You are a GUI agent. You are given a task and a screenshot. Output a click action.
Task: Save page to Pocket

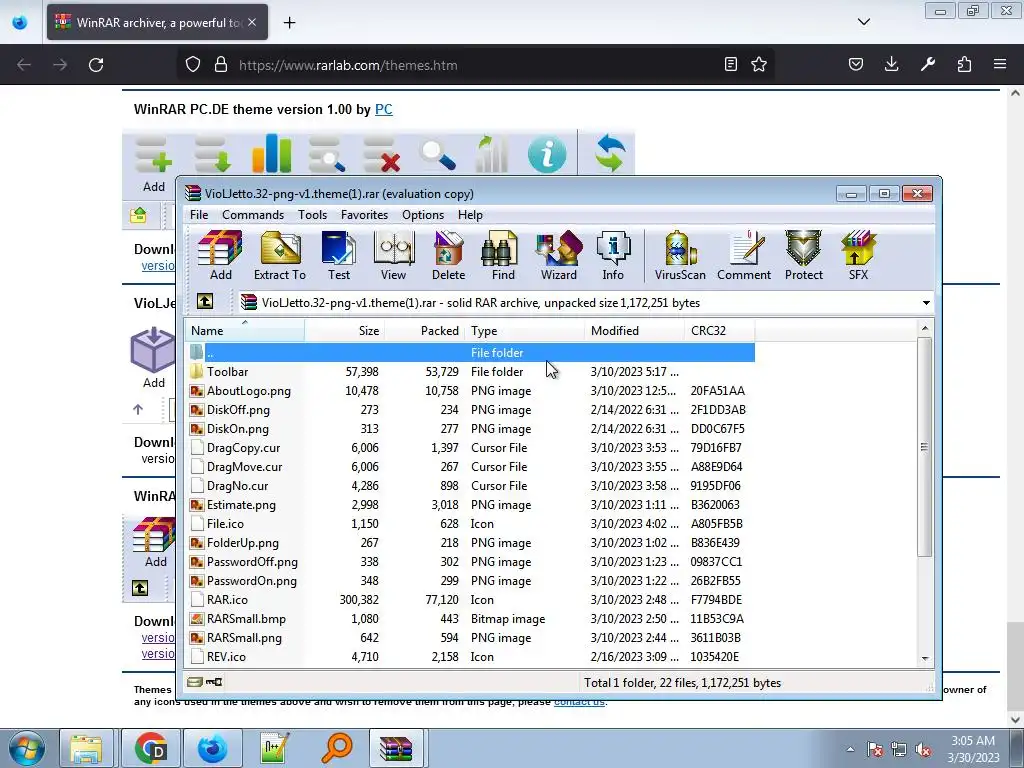(x=856, y=64)
